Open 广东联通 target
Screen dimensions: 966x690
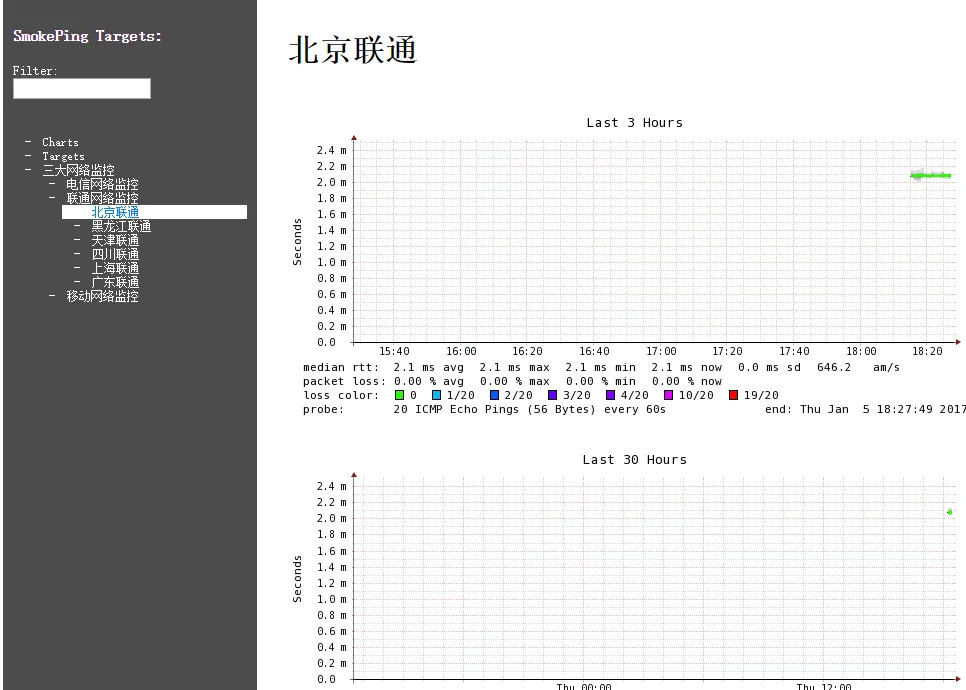(115, 282)
